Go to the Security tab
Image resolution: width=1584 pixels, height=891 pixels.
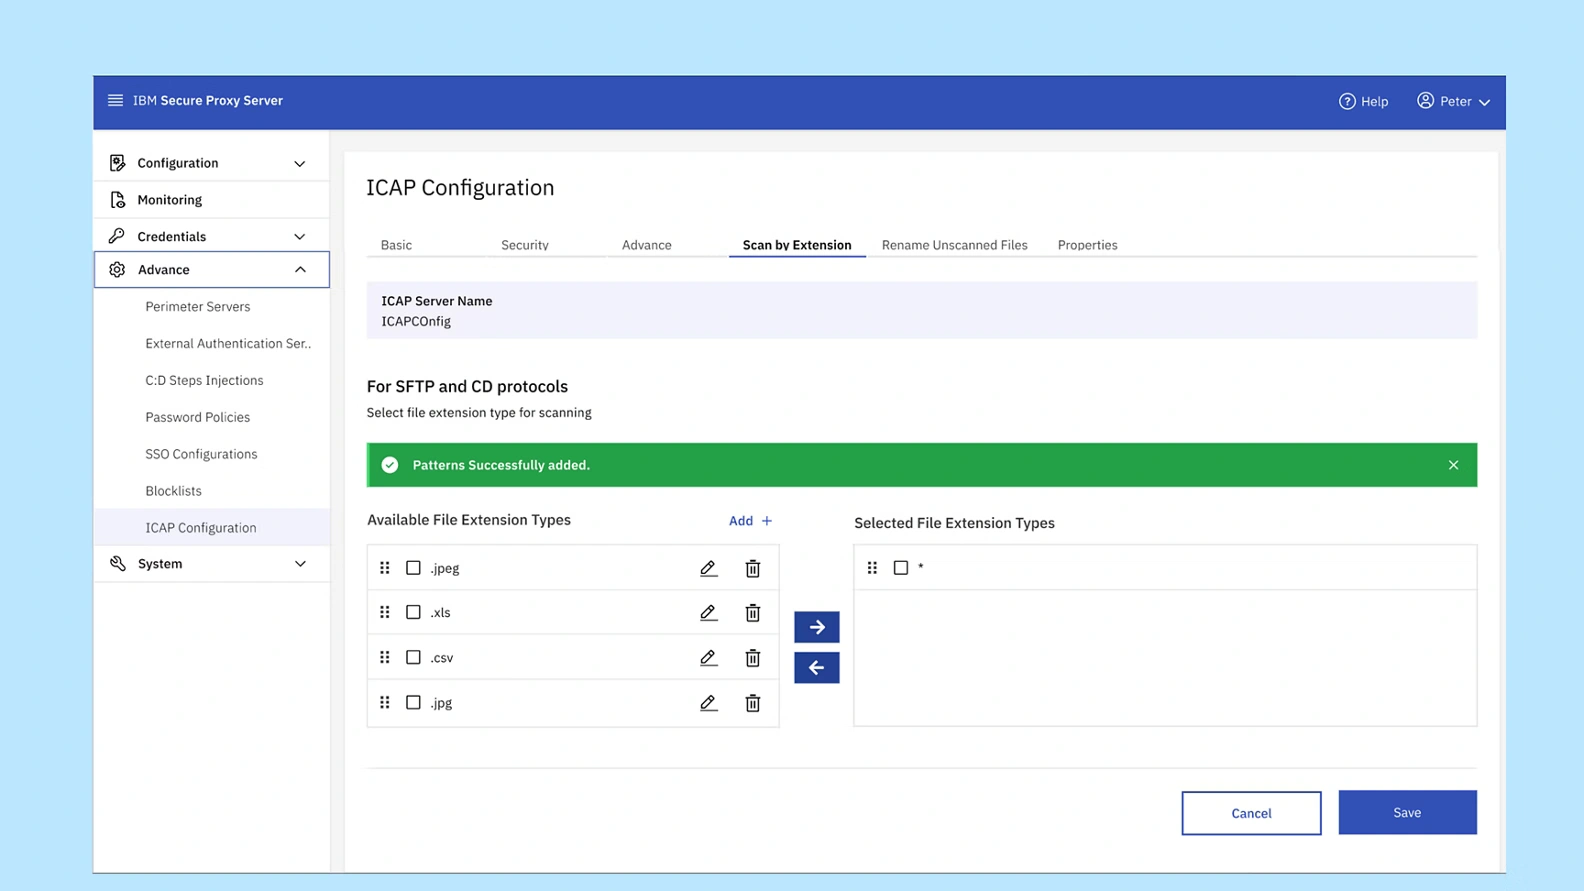(x=524, y=245)
